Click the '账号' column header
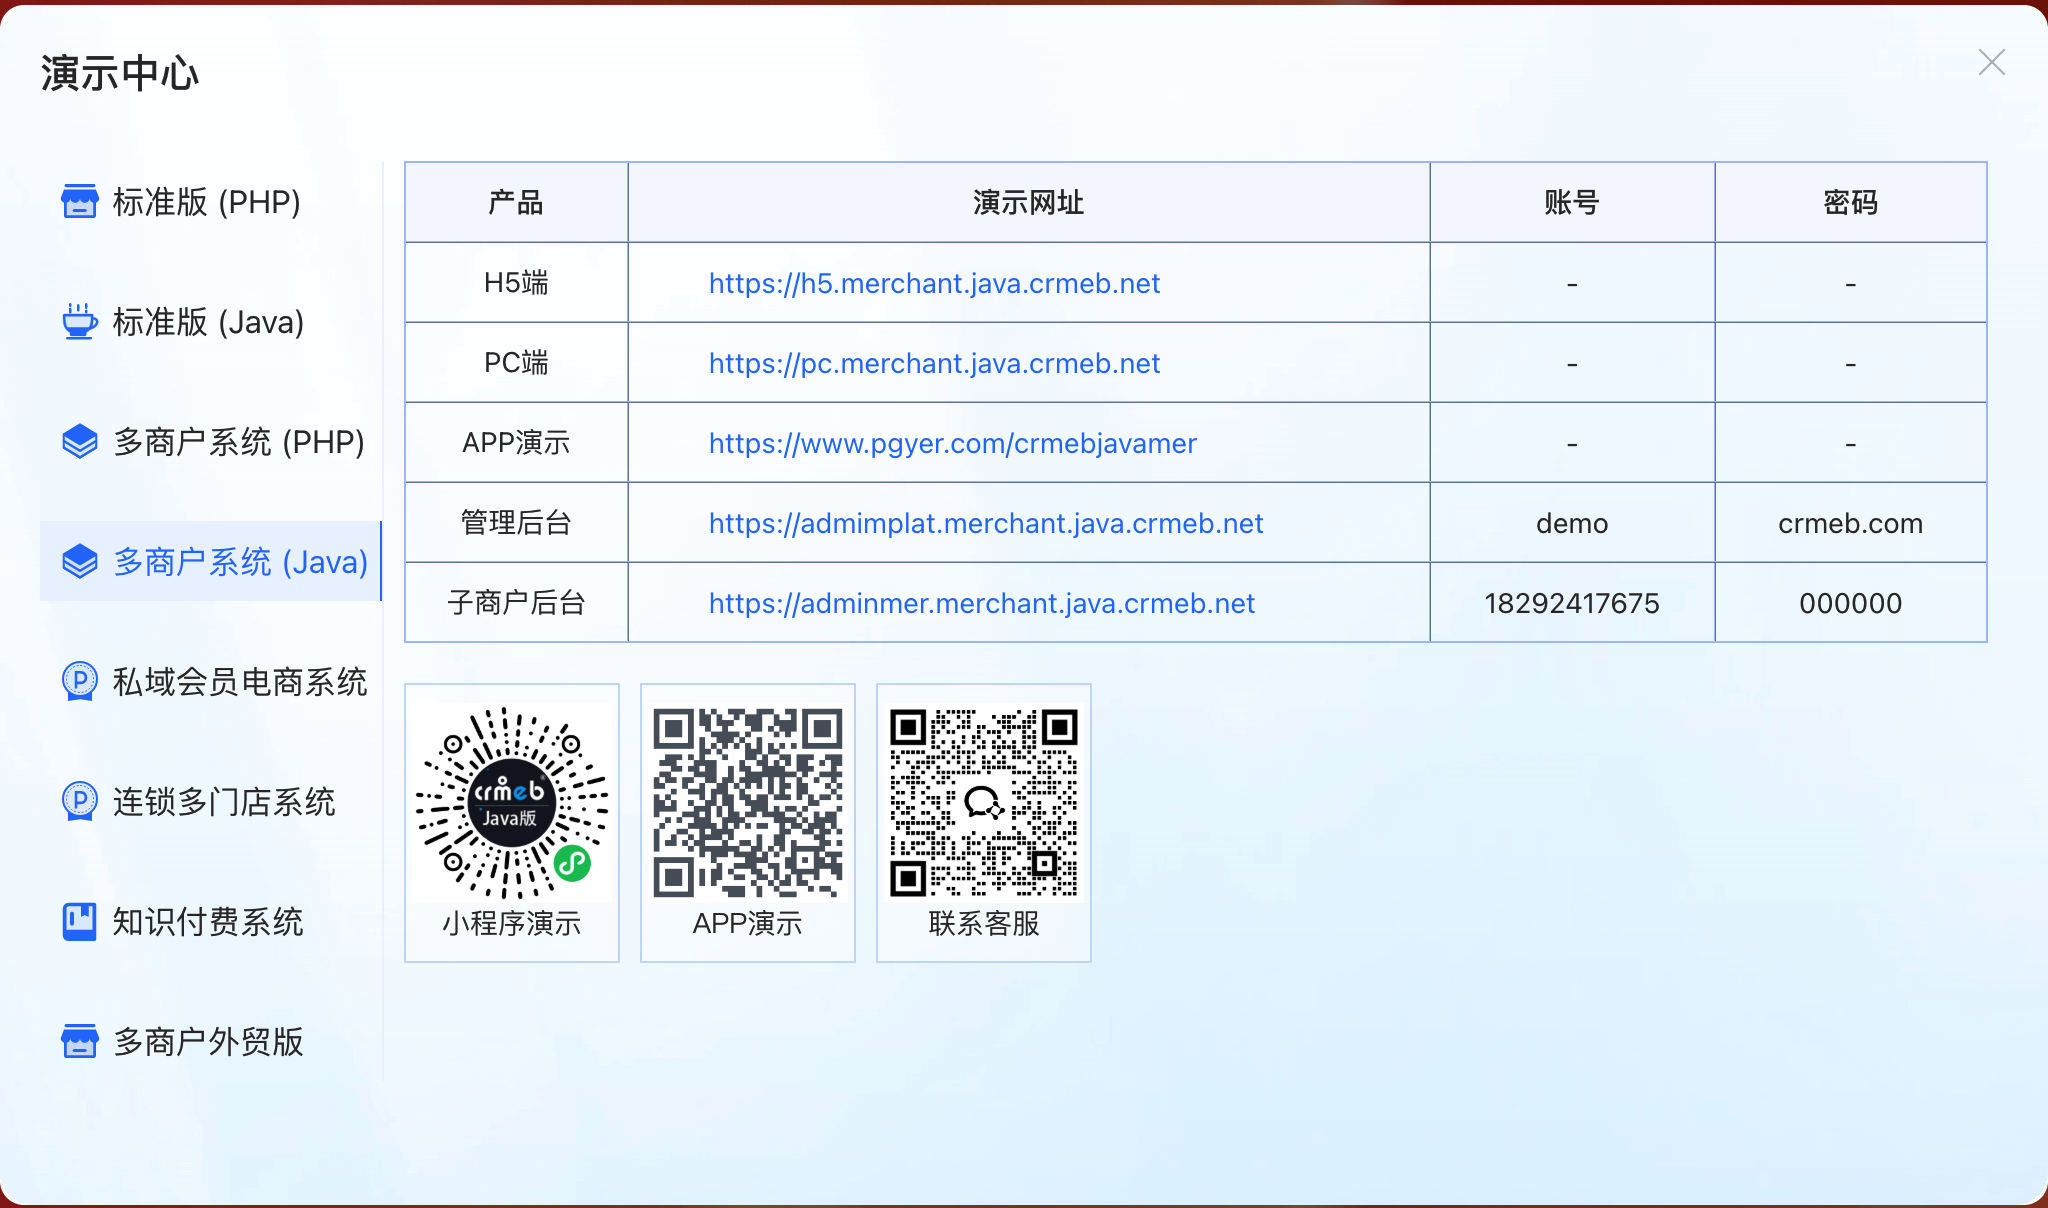 pos(1572,202)
